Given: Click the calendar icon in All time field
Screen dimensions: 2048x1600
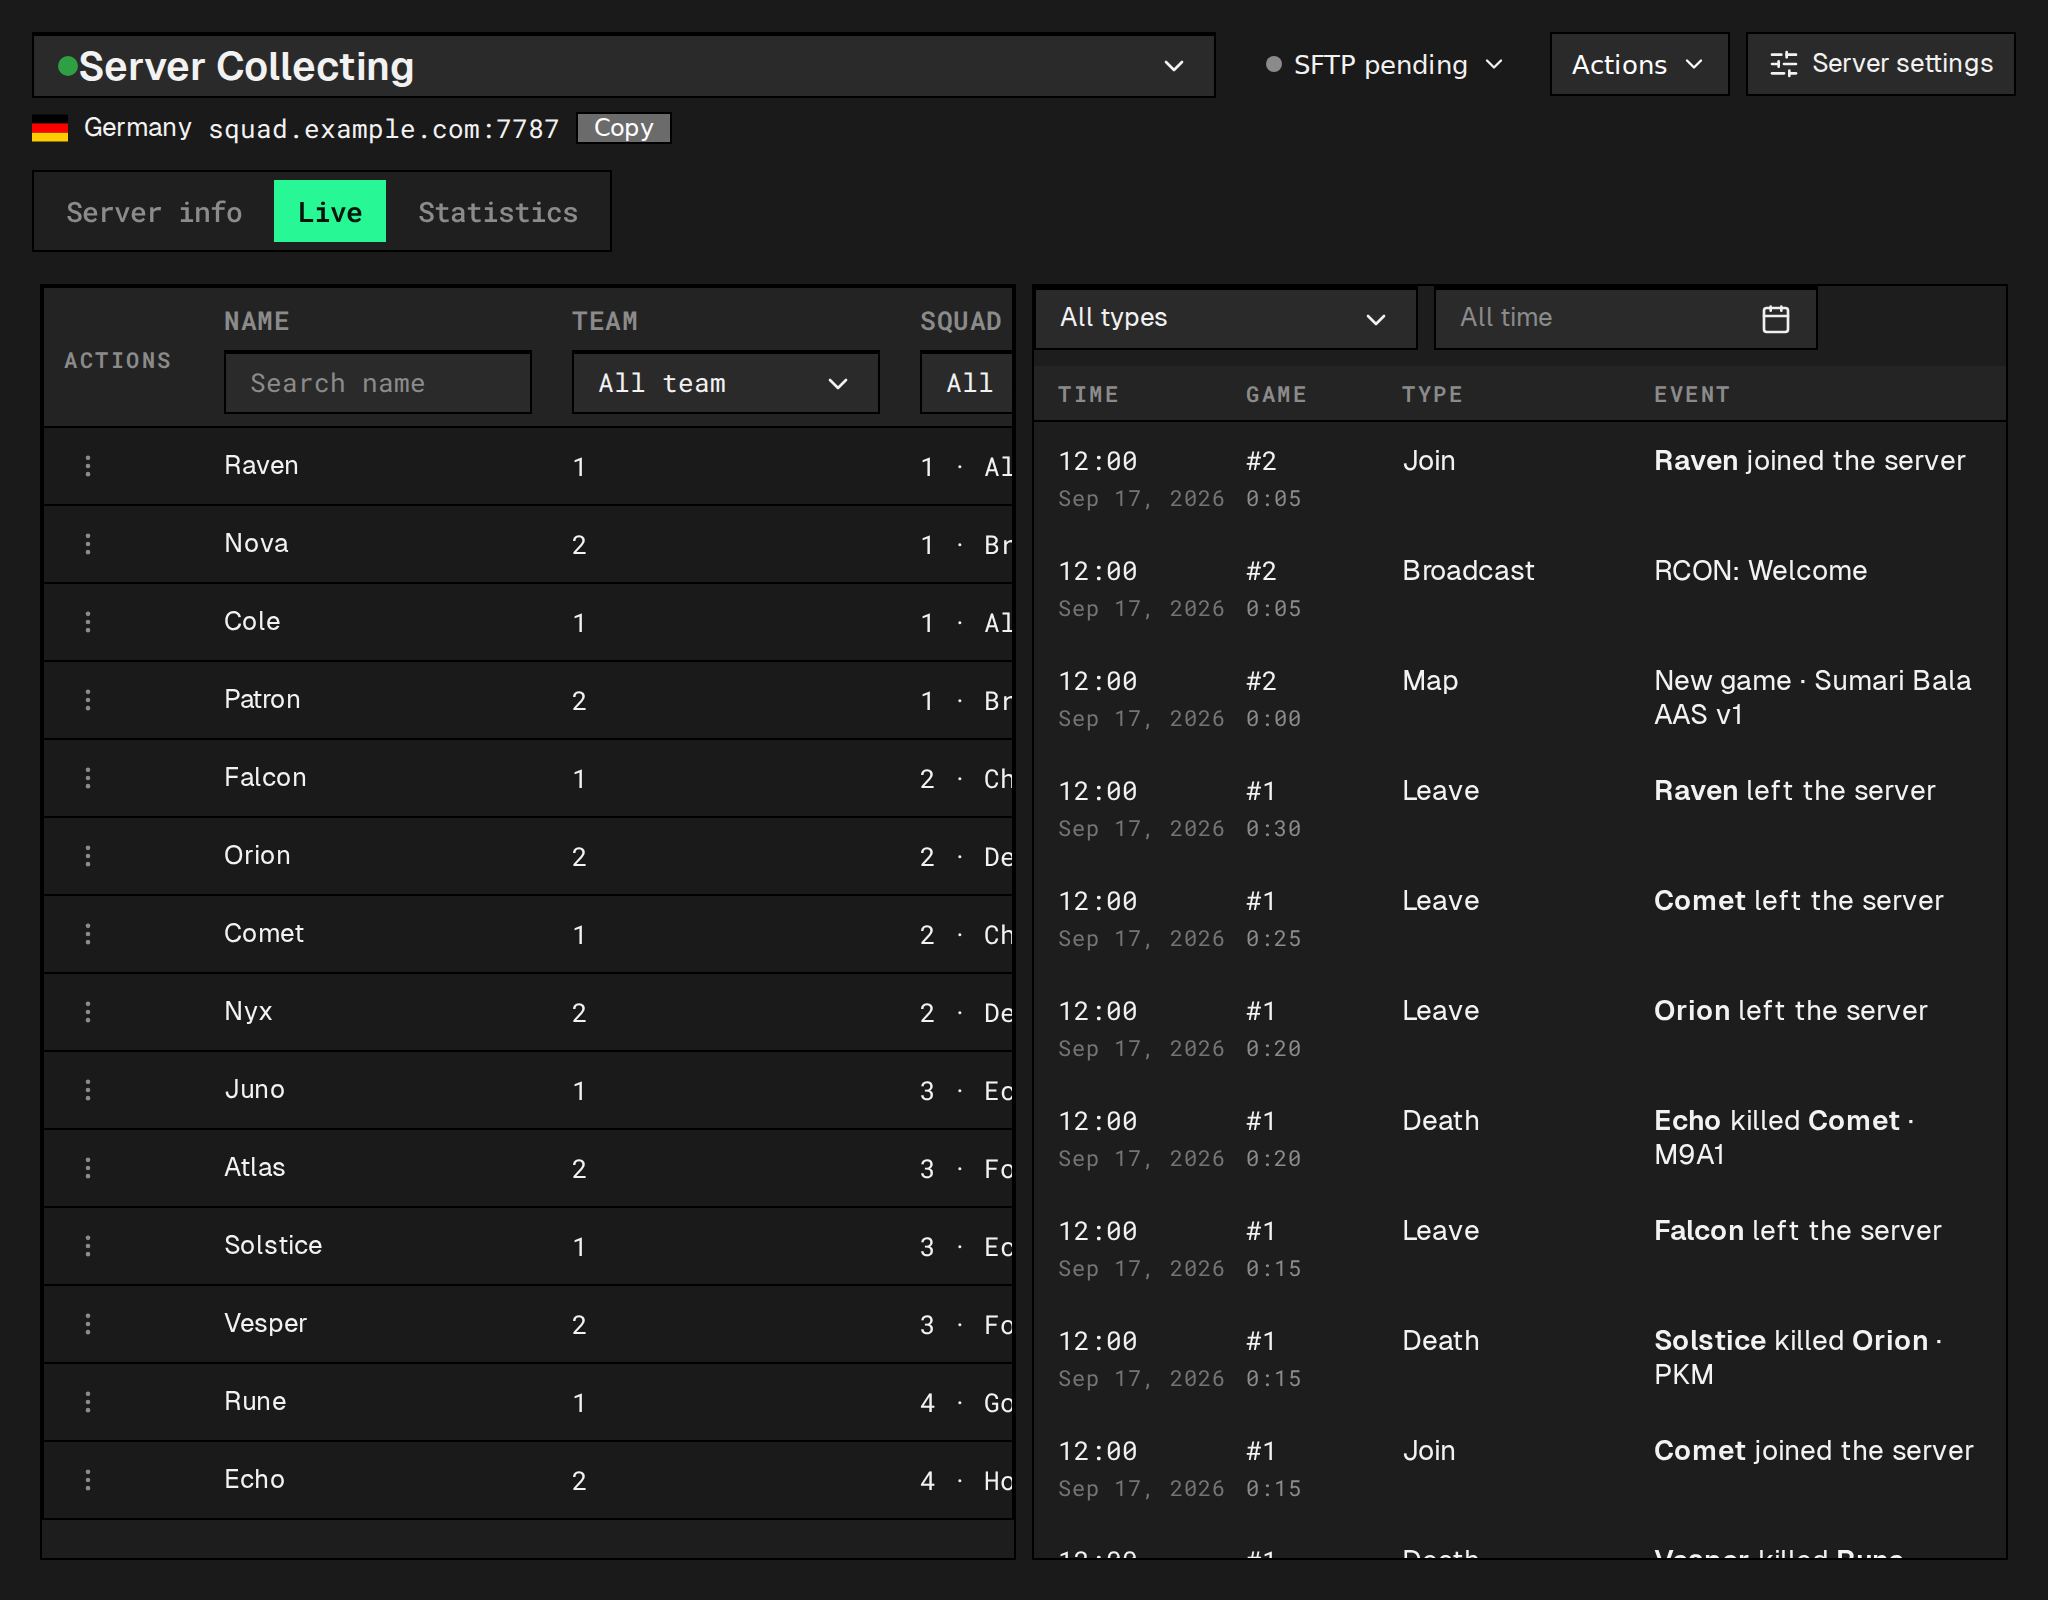Looking at the screenshot, I should [x=1775, y=319].
